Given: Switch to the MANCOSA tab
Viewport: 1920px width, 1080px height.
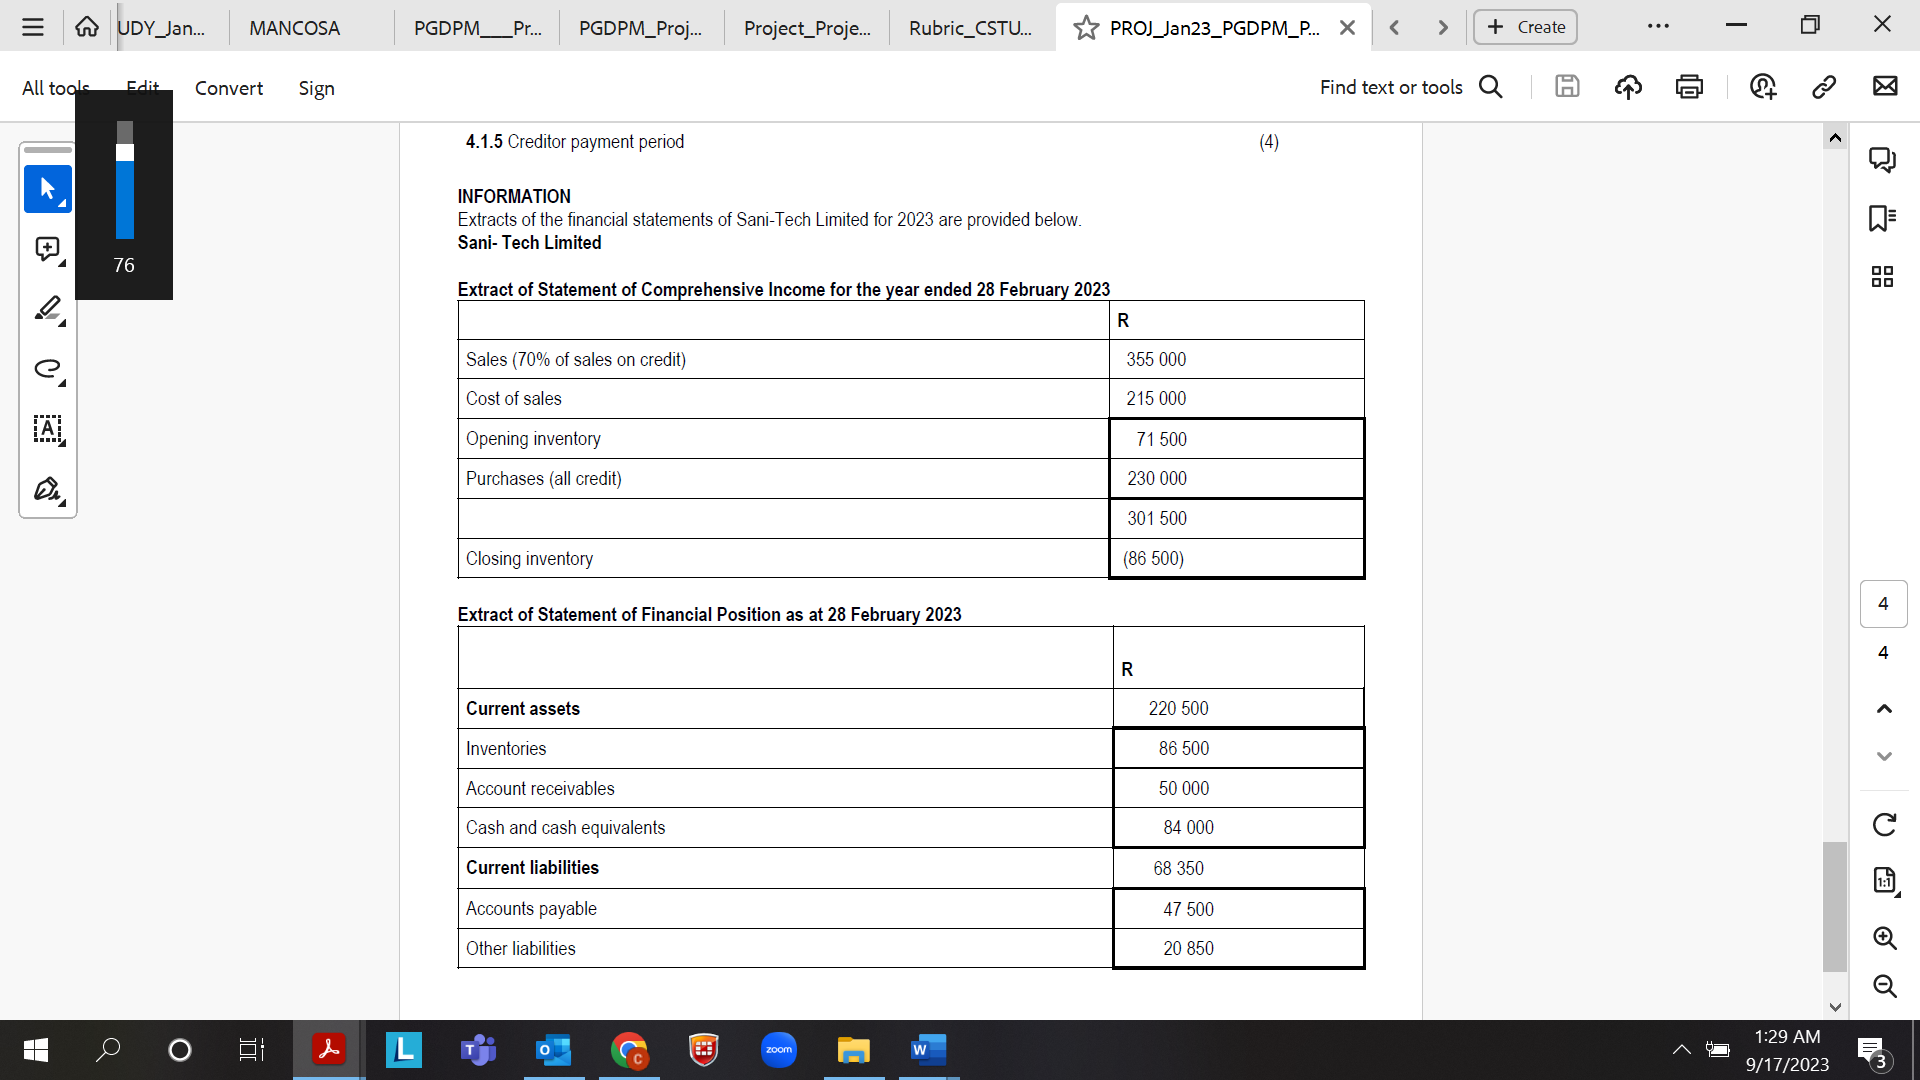Looking at the screenshot, I should pyautogui.click(x=294, y=28).
